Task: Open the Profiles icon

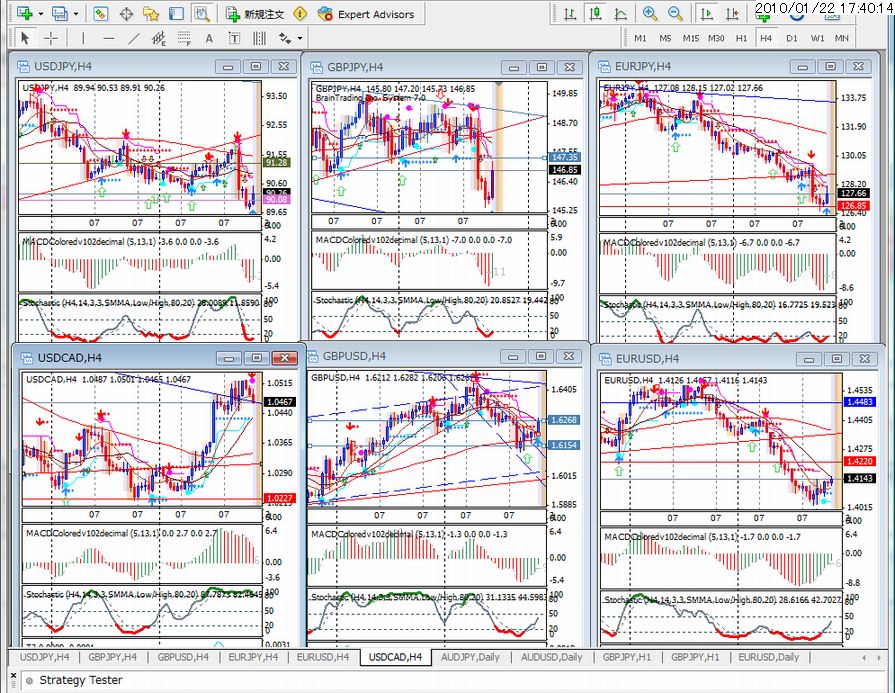Action: point(59,13)
